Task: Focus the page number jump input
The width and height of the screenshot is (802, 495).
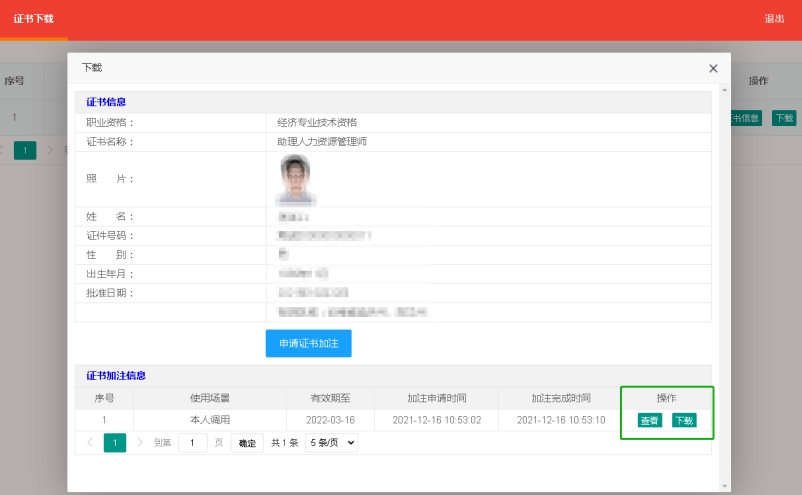Action: (x=192, y=443)
